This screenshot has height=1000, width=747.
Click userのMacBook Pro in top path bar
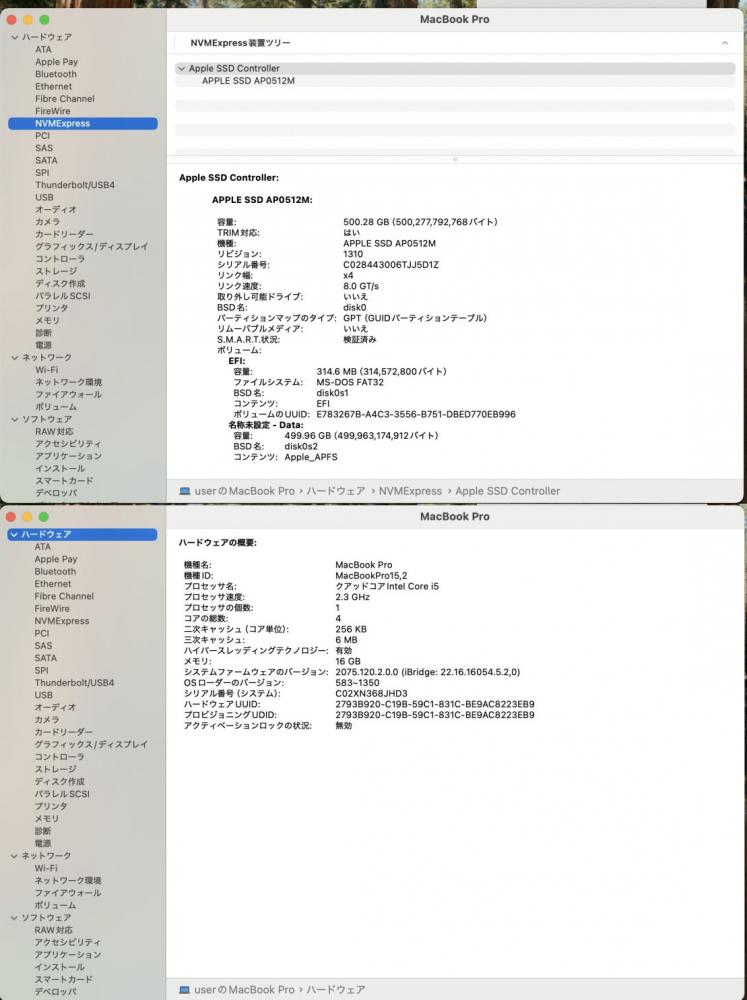point(244,491)
